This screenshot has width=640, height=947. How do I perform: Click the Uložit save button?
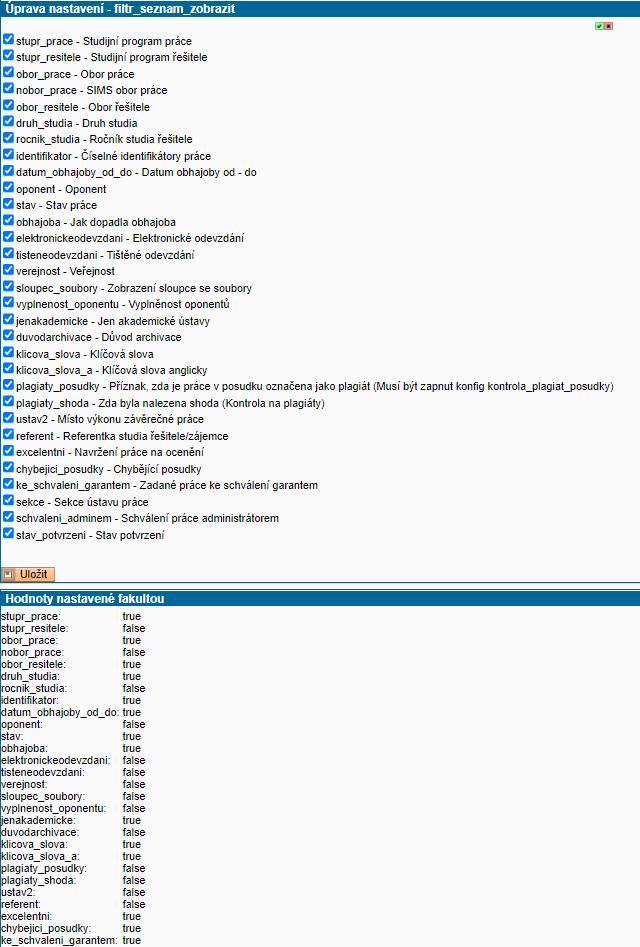click(x=28, y=574)
